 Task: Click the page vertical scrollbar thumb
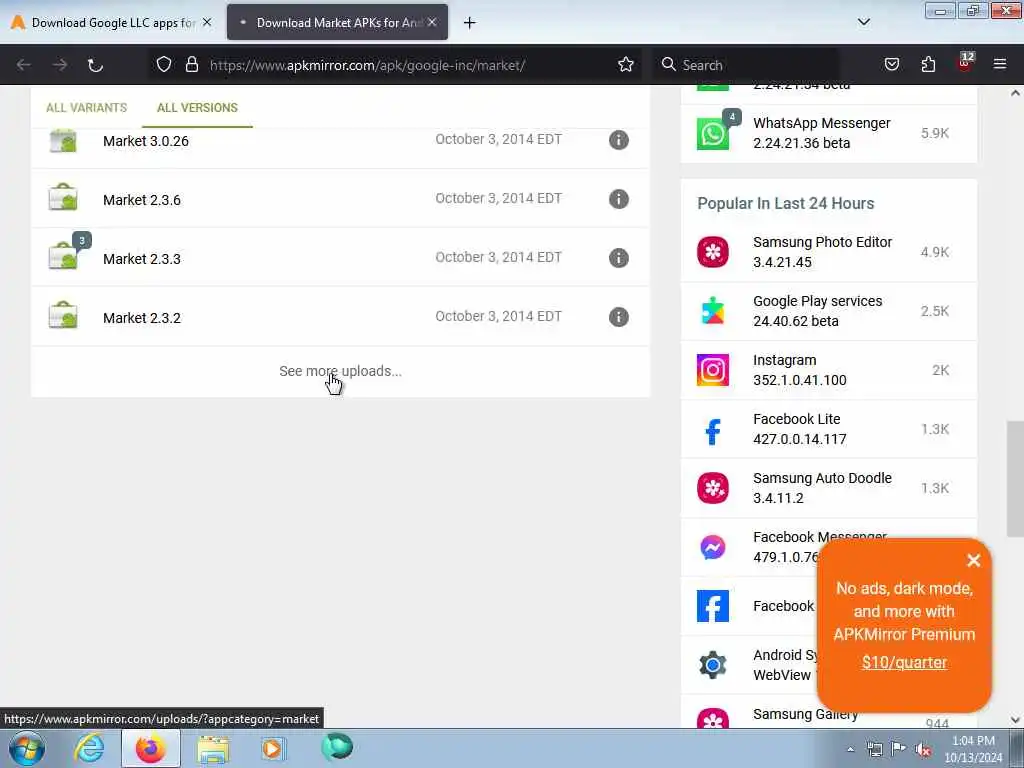point(1015,478)
